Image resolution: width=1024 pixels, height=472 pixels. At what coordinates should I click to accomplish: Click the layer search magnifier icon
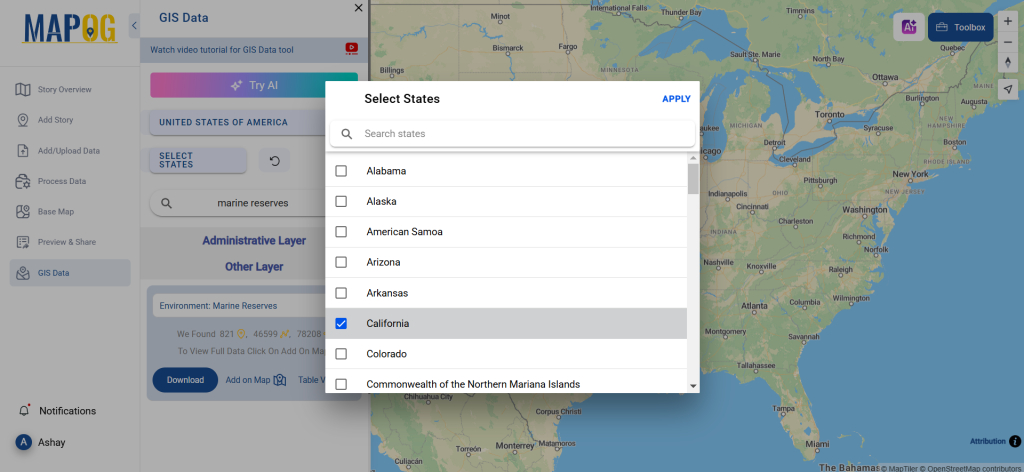coord(167,203)
